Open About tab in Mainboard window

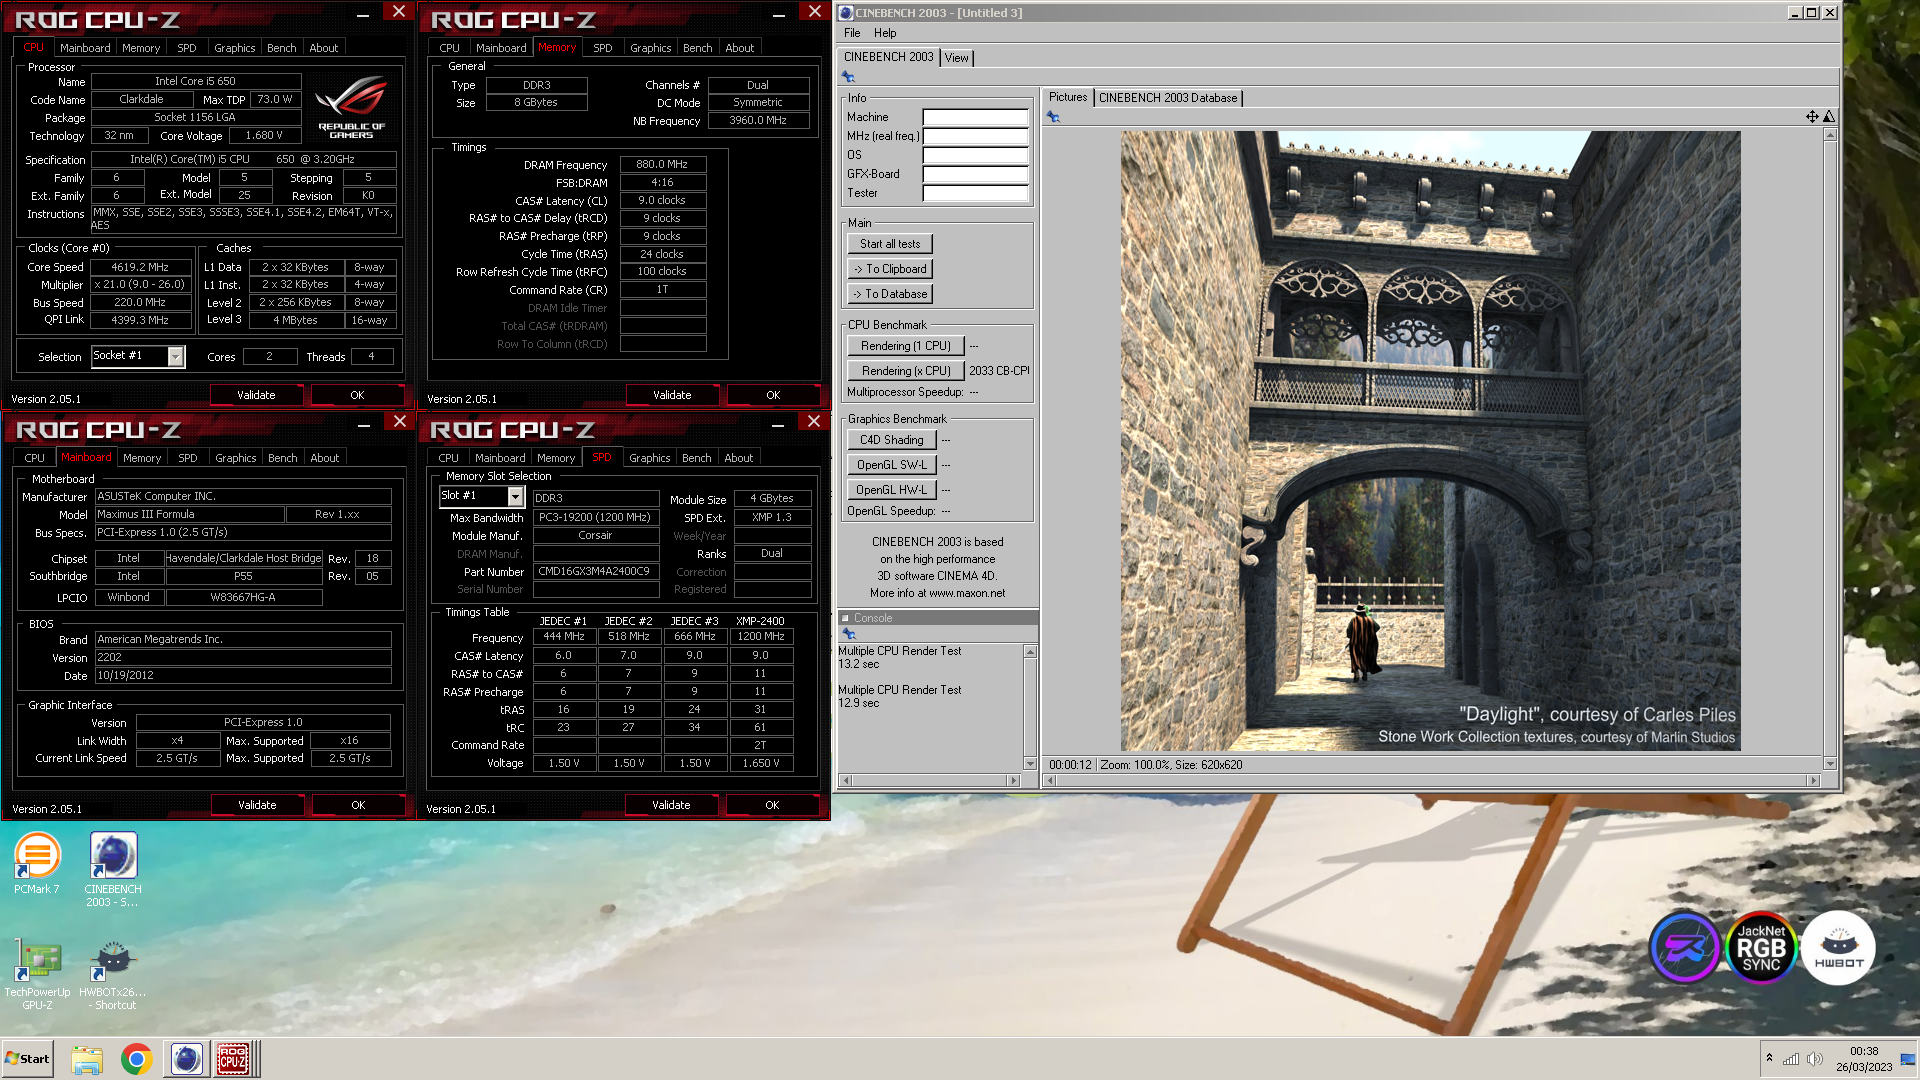point(324,458)
